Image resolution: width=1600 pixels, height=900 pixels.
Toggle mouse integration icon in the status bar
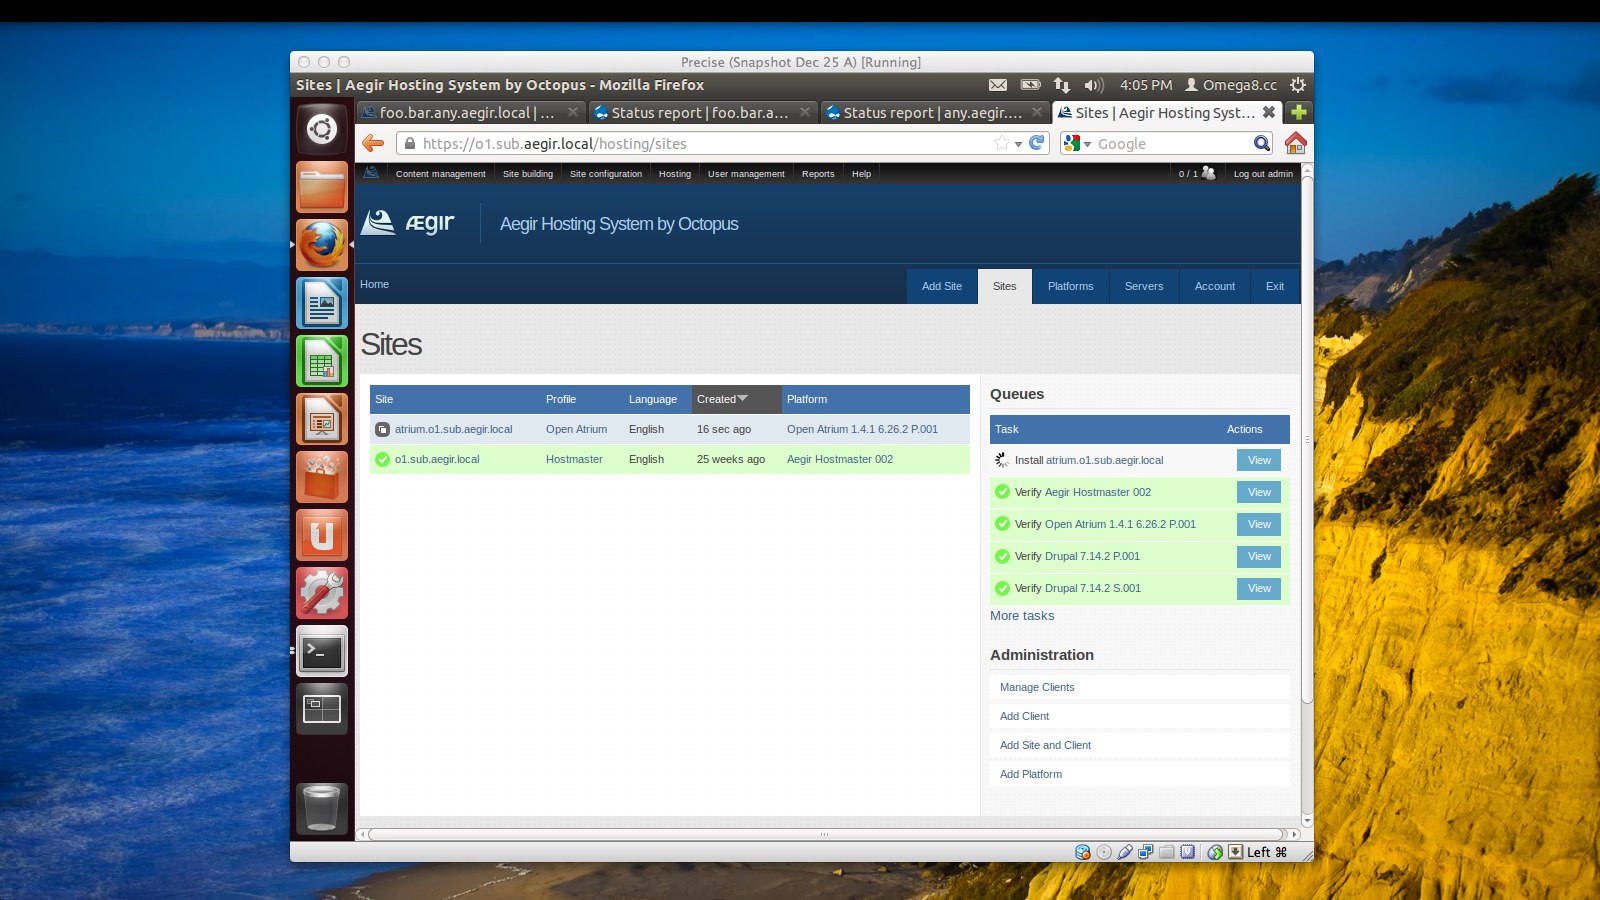(x=1216, y=852)
